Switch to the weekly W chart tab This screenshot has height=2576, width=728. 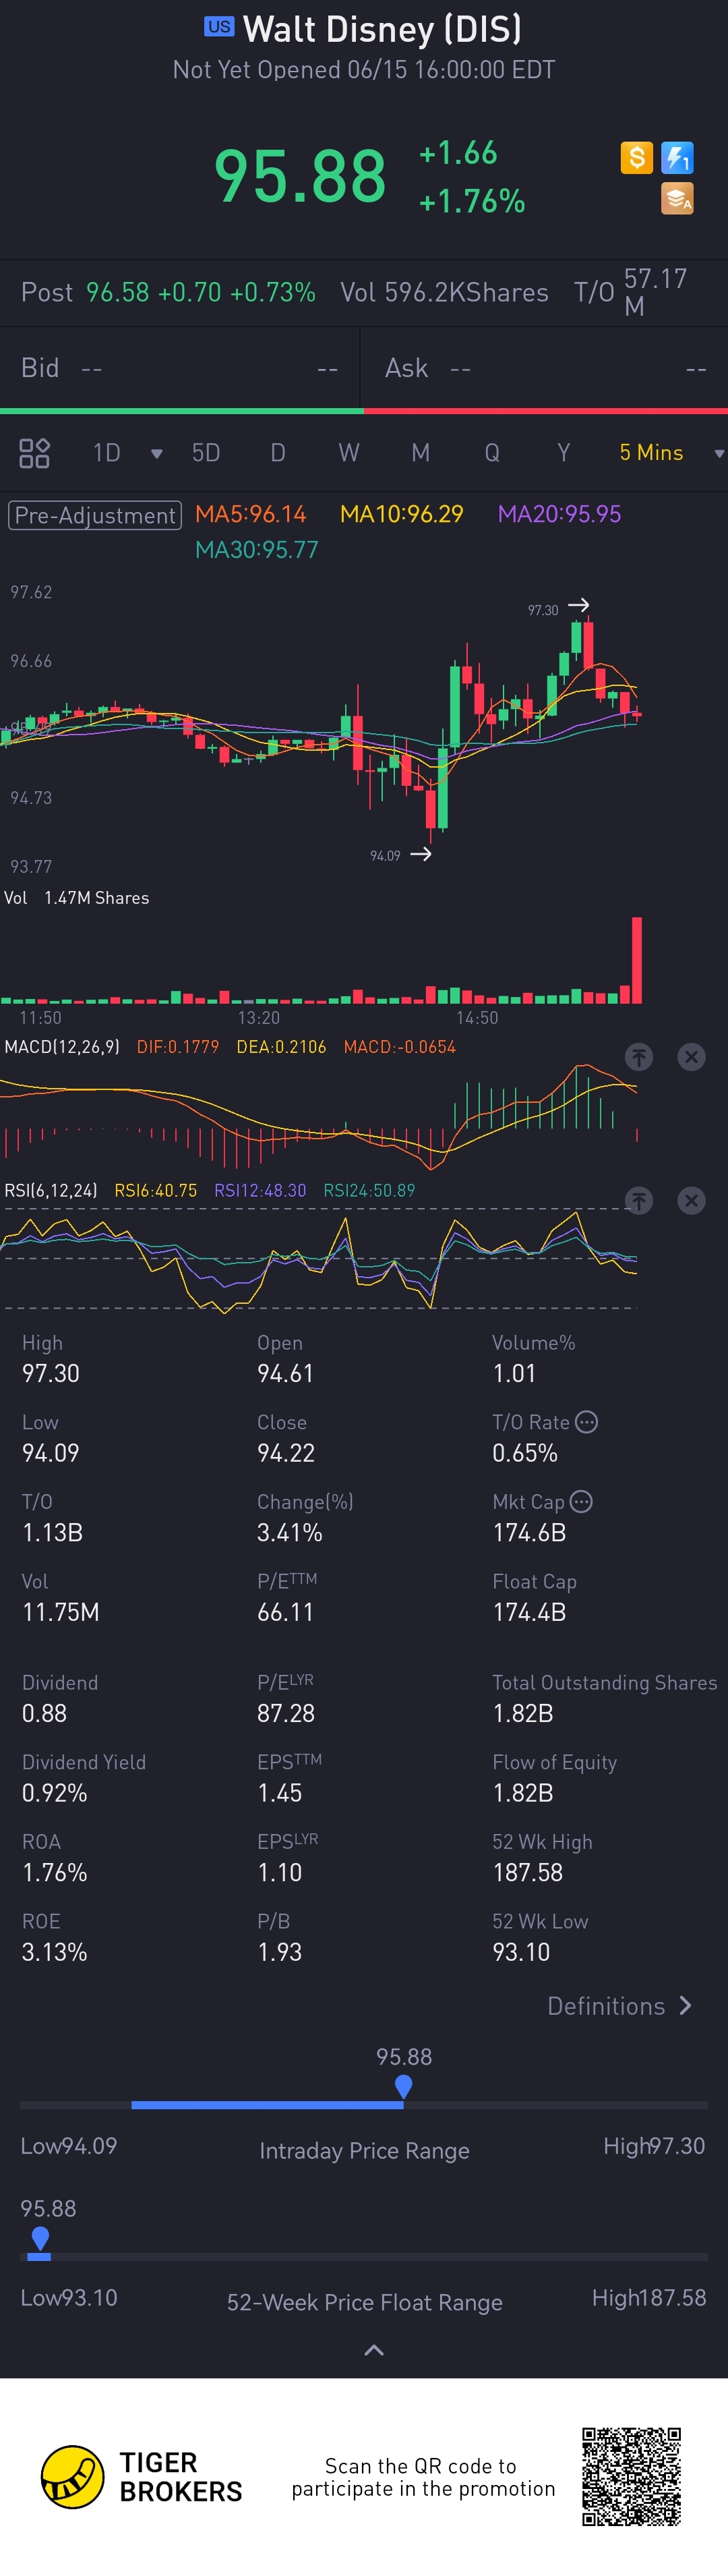pos(349,453)
